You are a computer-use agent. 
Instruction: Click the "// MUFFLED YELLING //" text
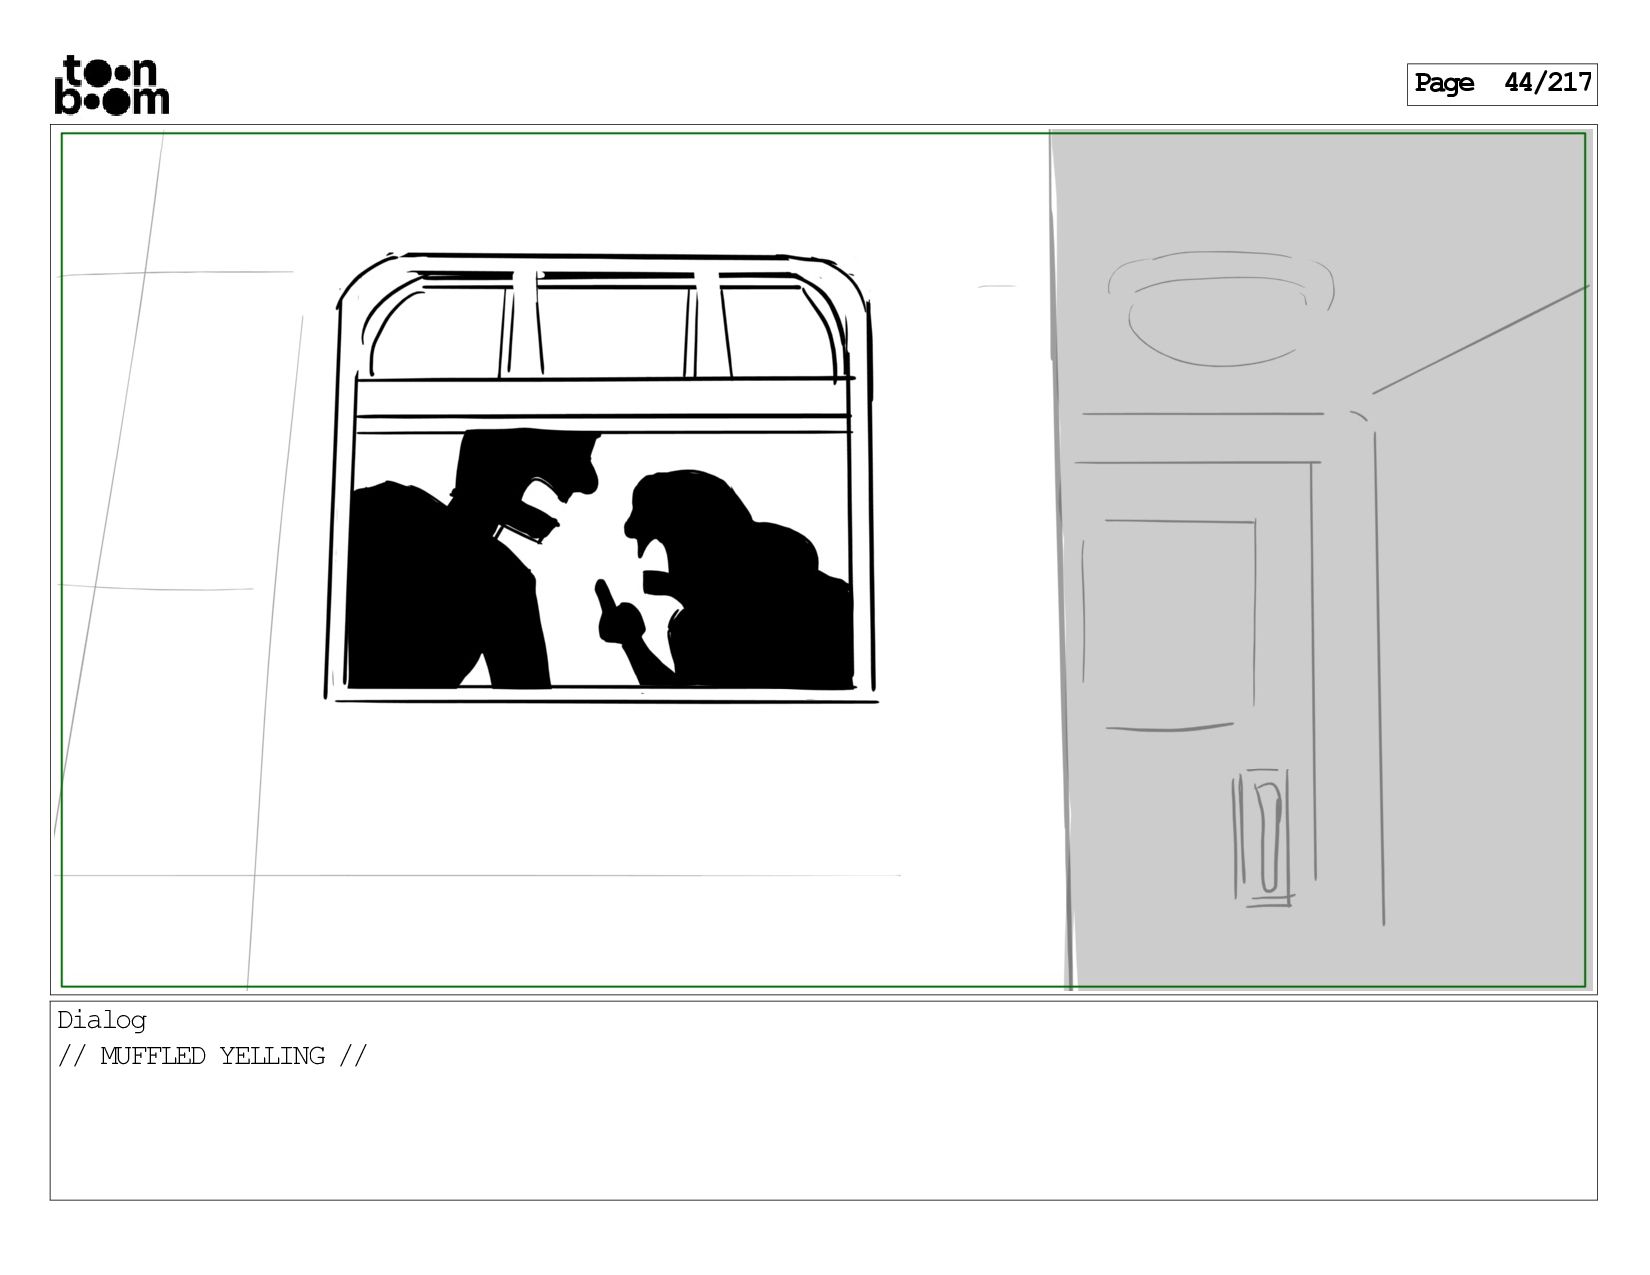pyautogui.click(x=213, y=1056)
